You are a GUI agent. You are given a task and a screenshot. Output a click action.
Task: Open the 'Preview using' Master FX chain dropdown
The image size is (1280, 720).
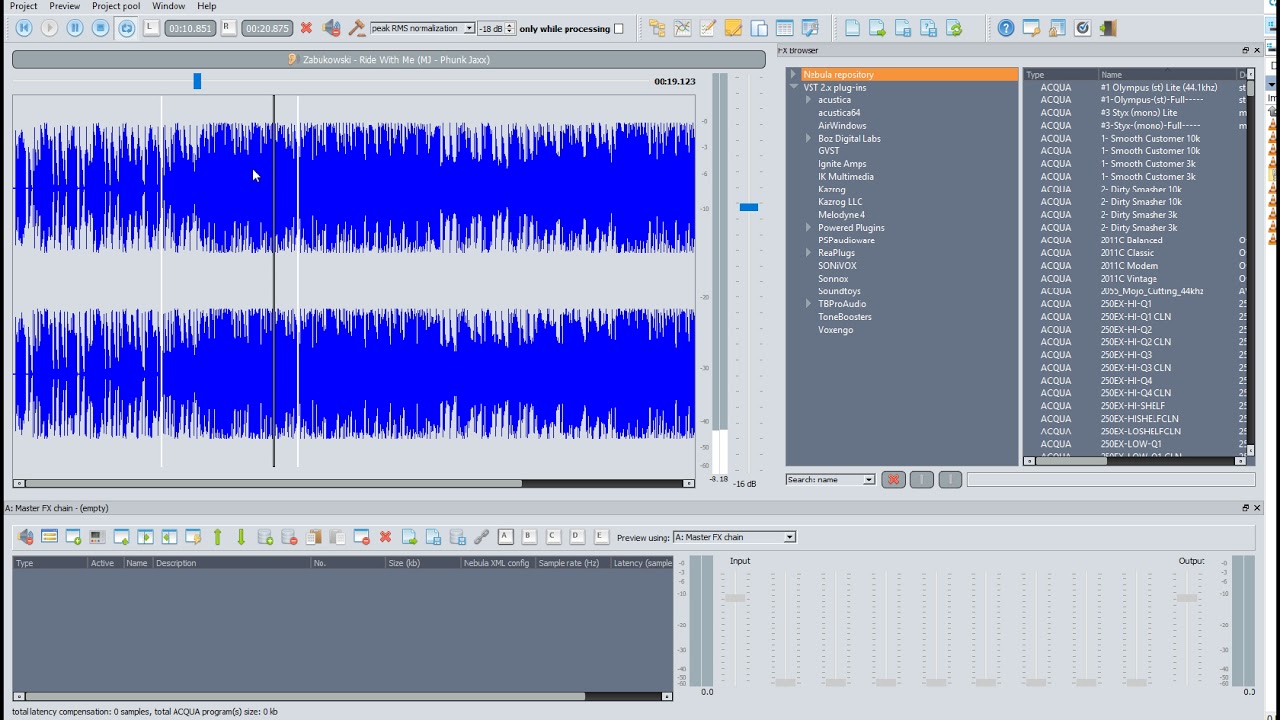pos(734,537)
